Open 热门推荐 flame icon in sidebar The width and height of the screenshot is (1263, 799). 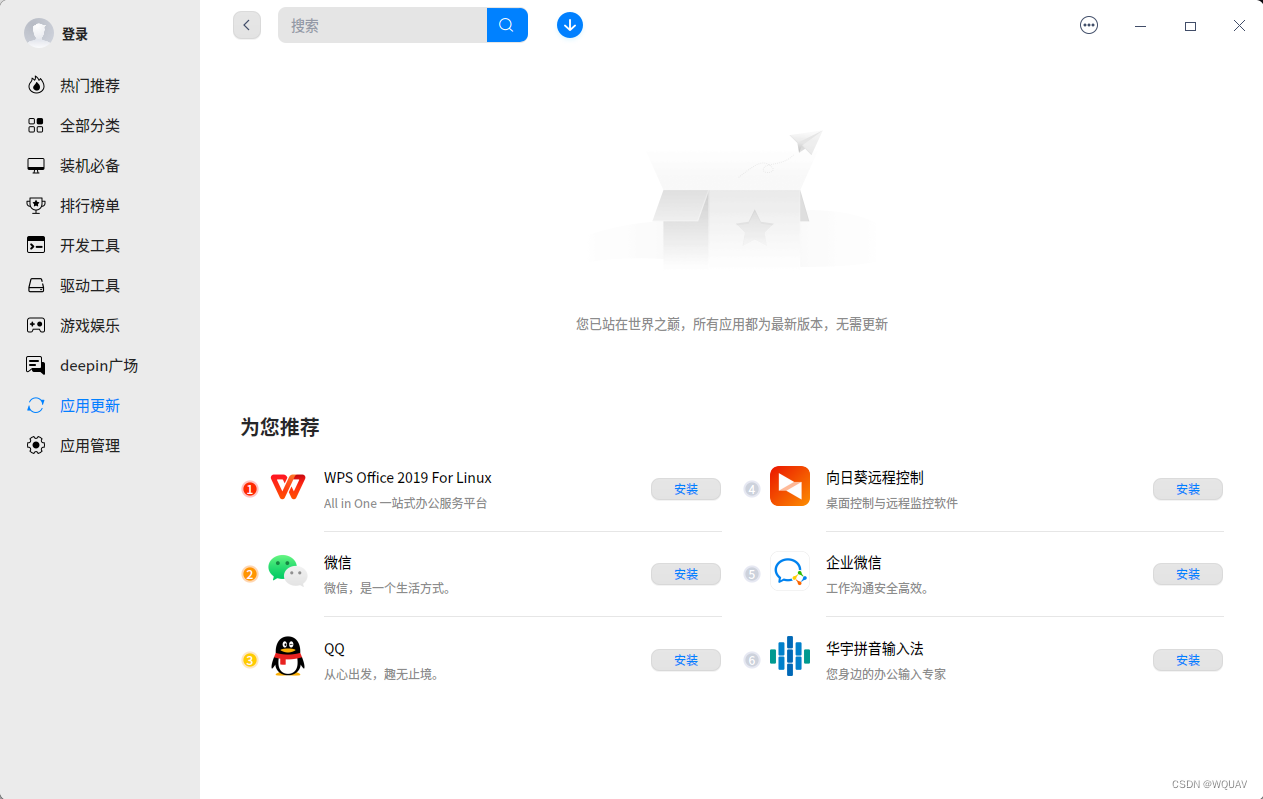(36, 85)
